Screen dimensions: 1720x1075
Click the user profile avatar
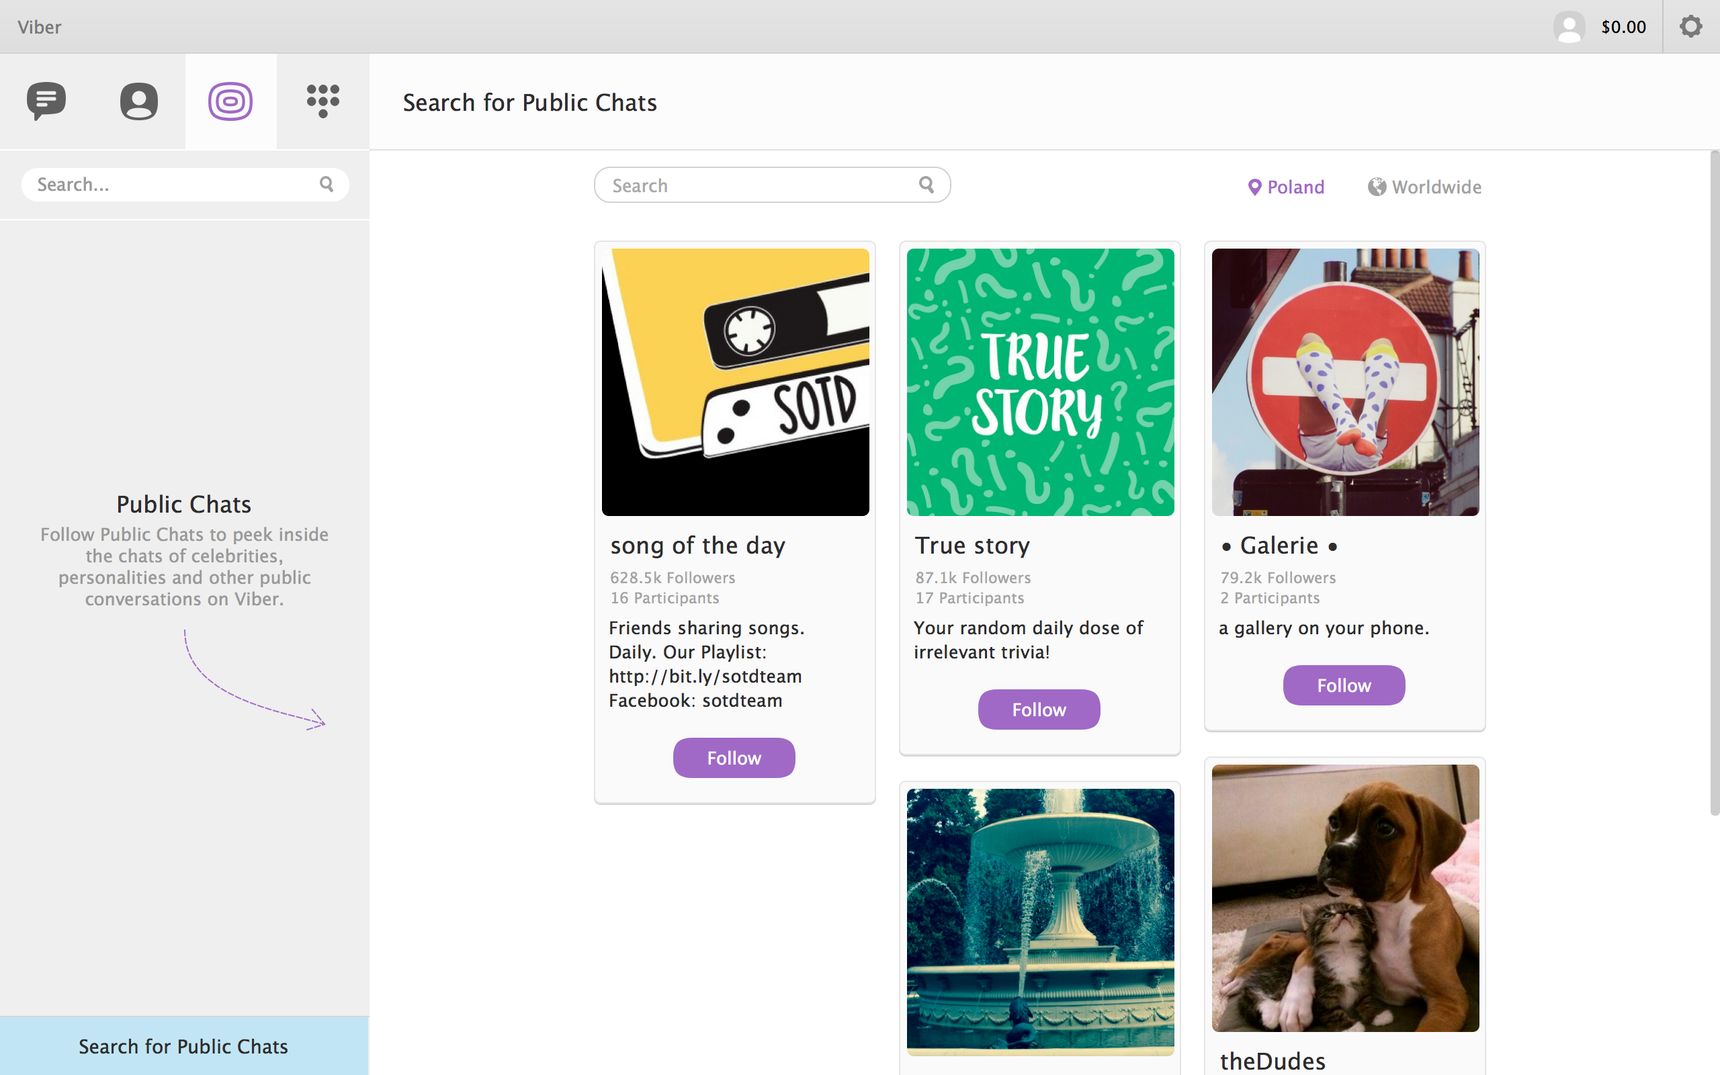(1569, 27)
